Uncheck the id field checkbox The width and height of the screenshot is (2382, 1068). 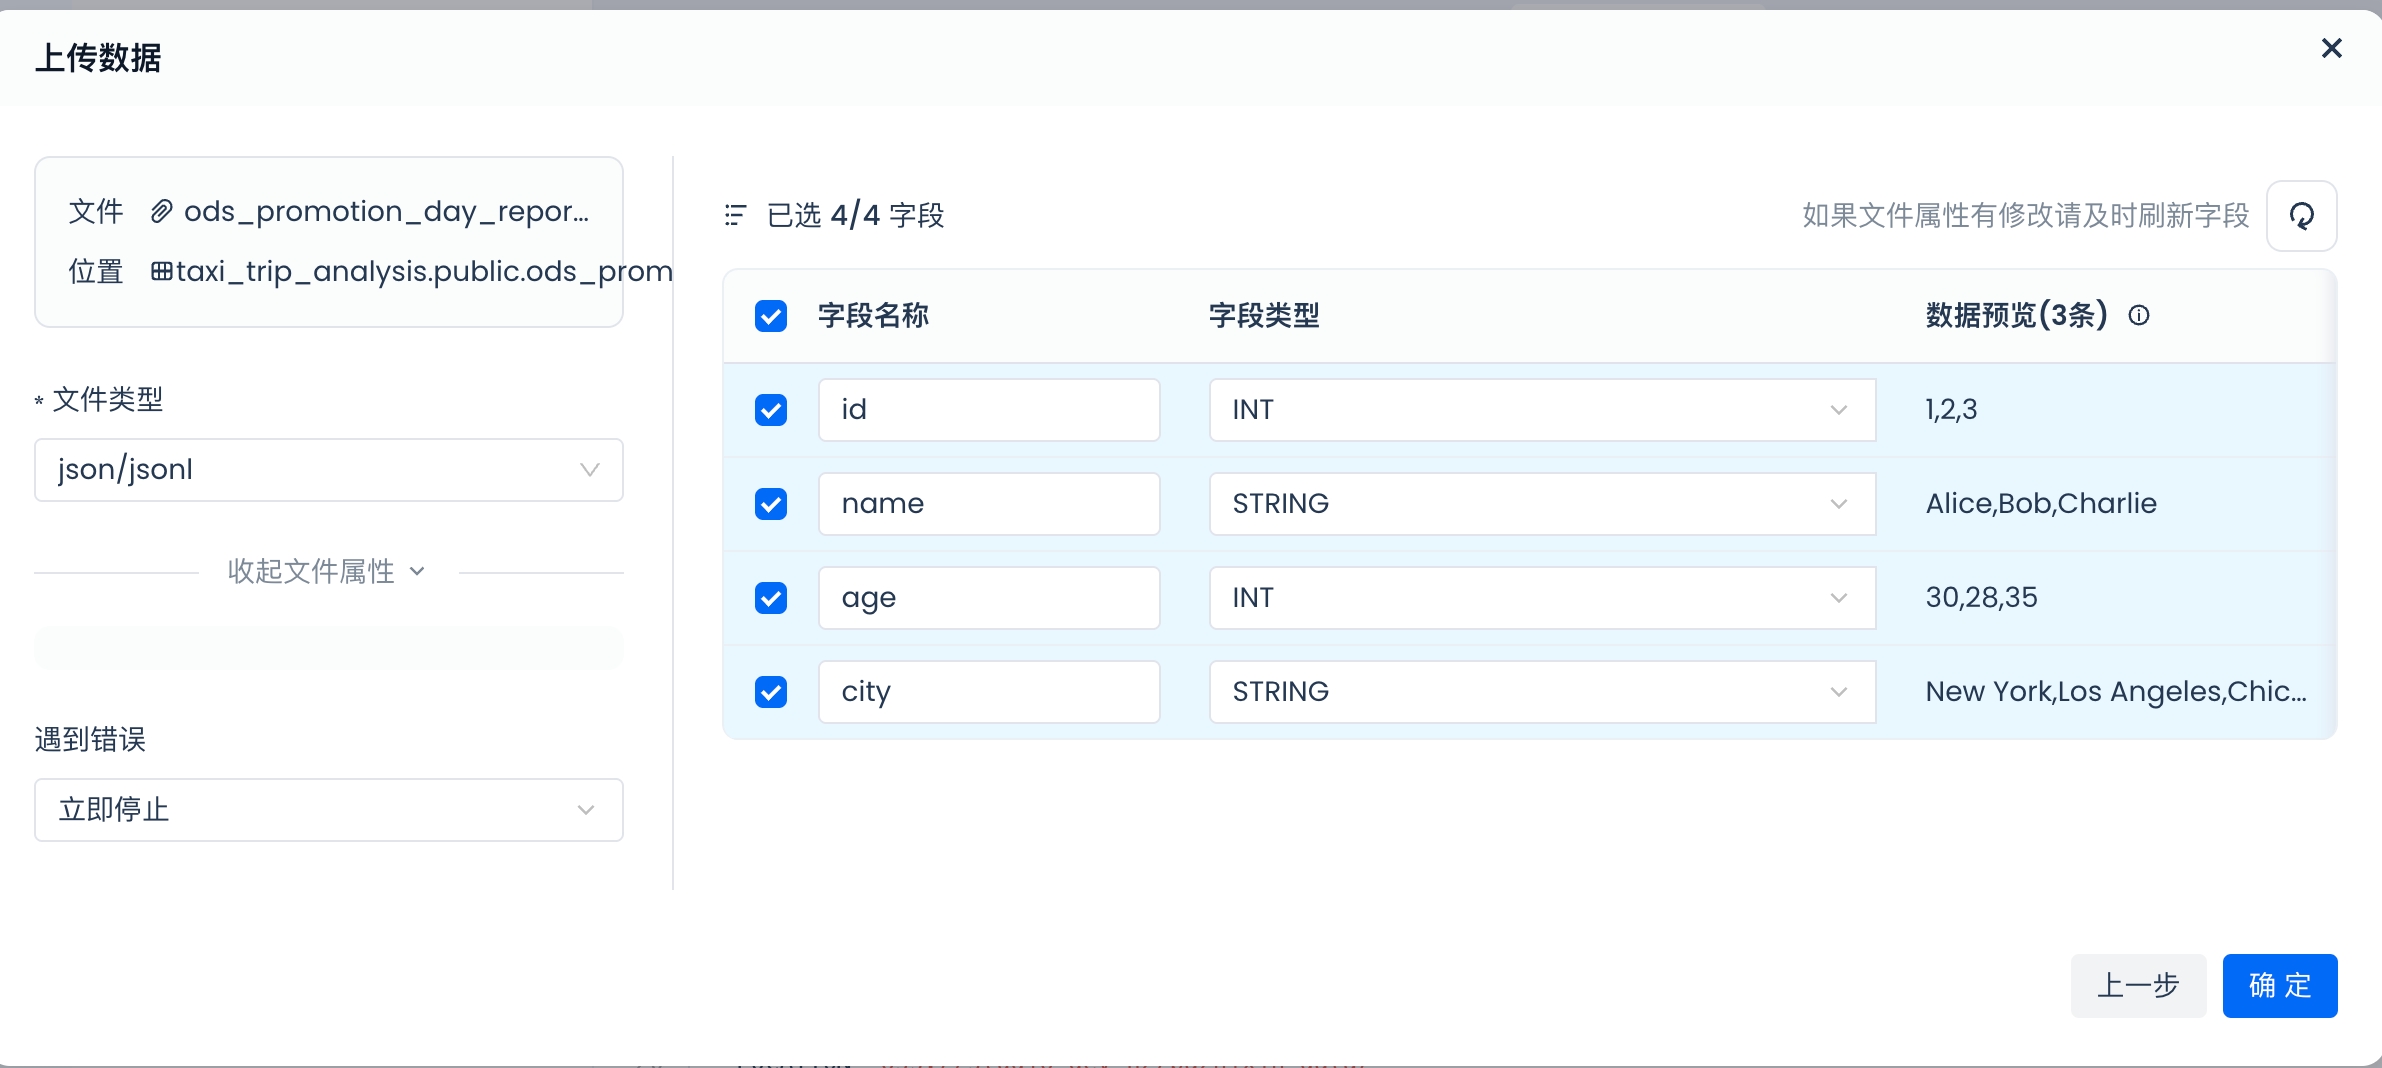click(x=770, y=410)
